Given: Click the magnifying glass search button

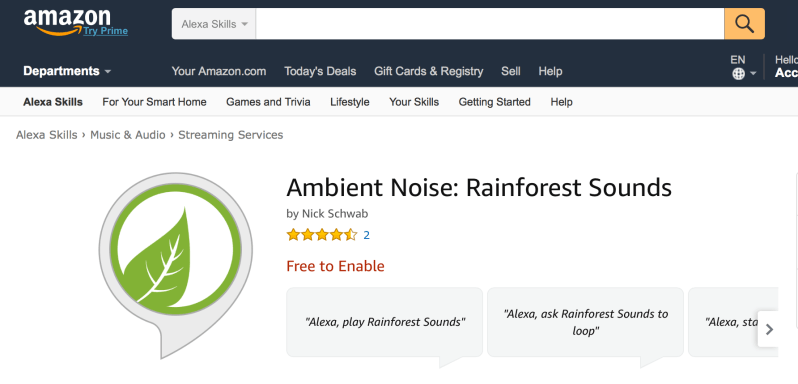Looking at the screenshot, I should [744, 23].
